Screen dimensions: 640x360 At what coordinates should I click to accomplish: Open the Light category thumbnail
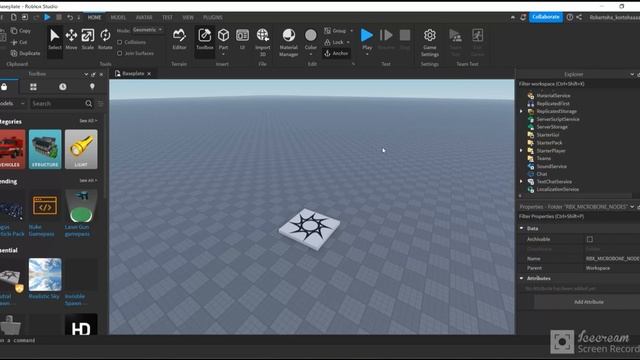tap(81, 149)
